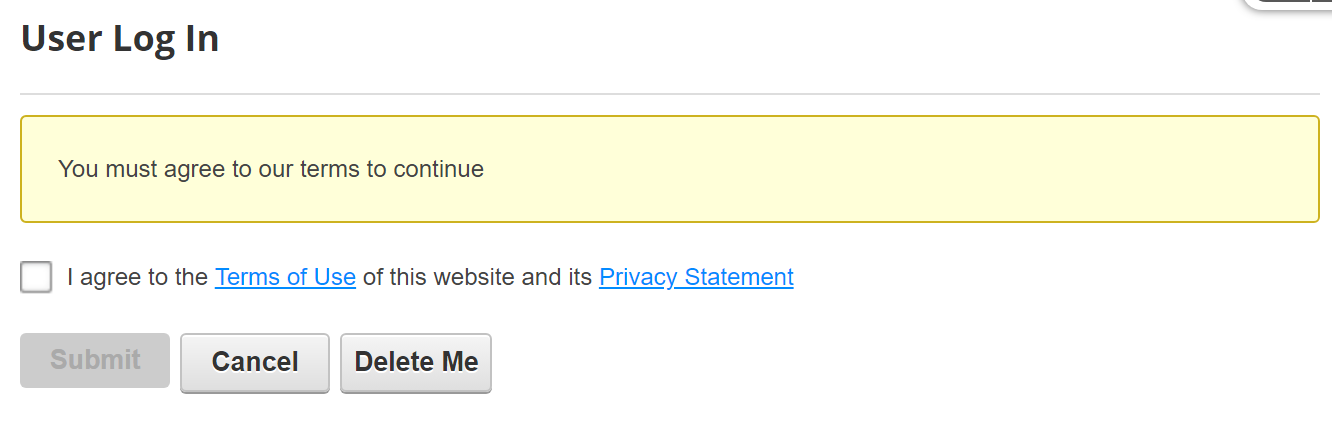Click the divider line under the heading
The width and height of the screenshot is (1332, 428).
[x=670, y=94]
